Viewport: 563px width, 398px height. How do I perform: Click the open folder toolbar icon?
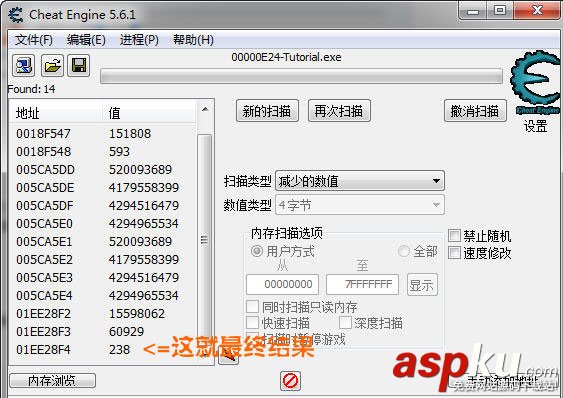click(x=52, y=66)
